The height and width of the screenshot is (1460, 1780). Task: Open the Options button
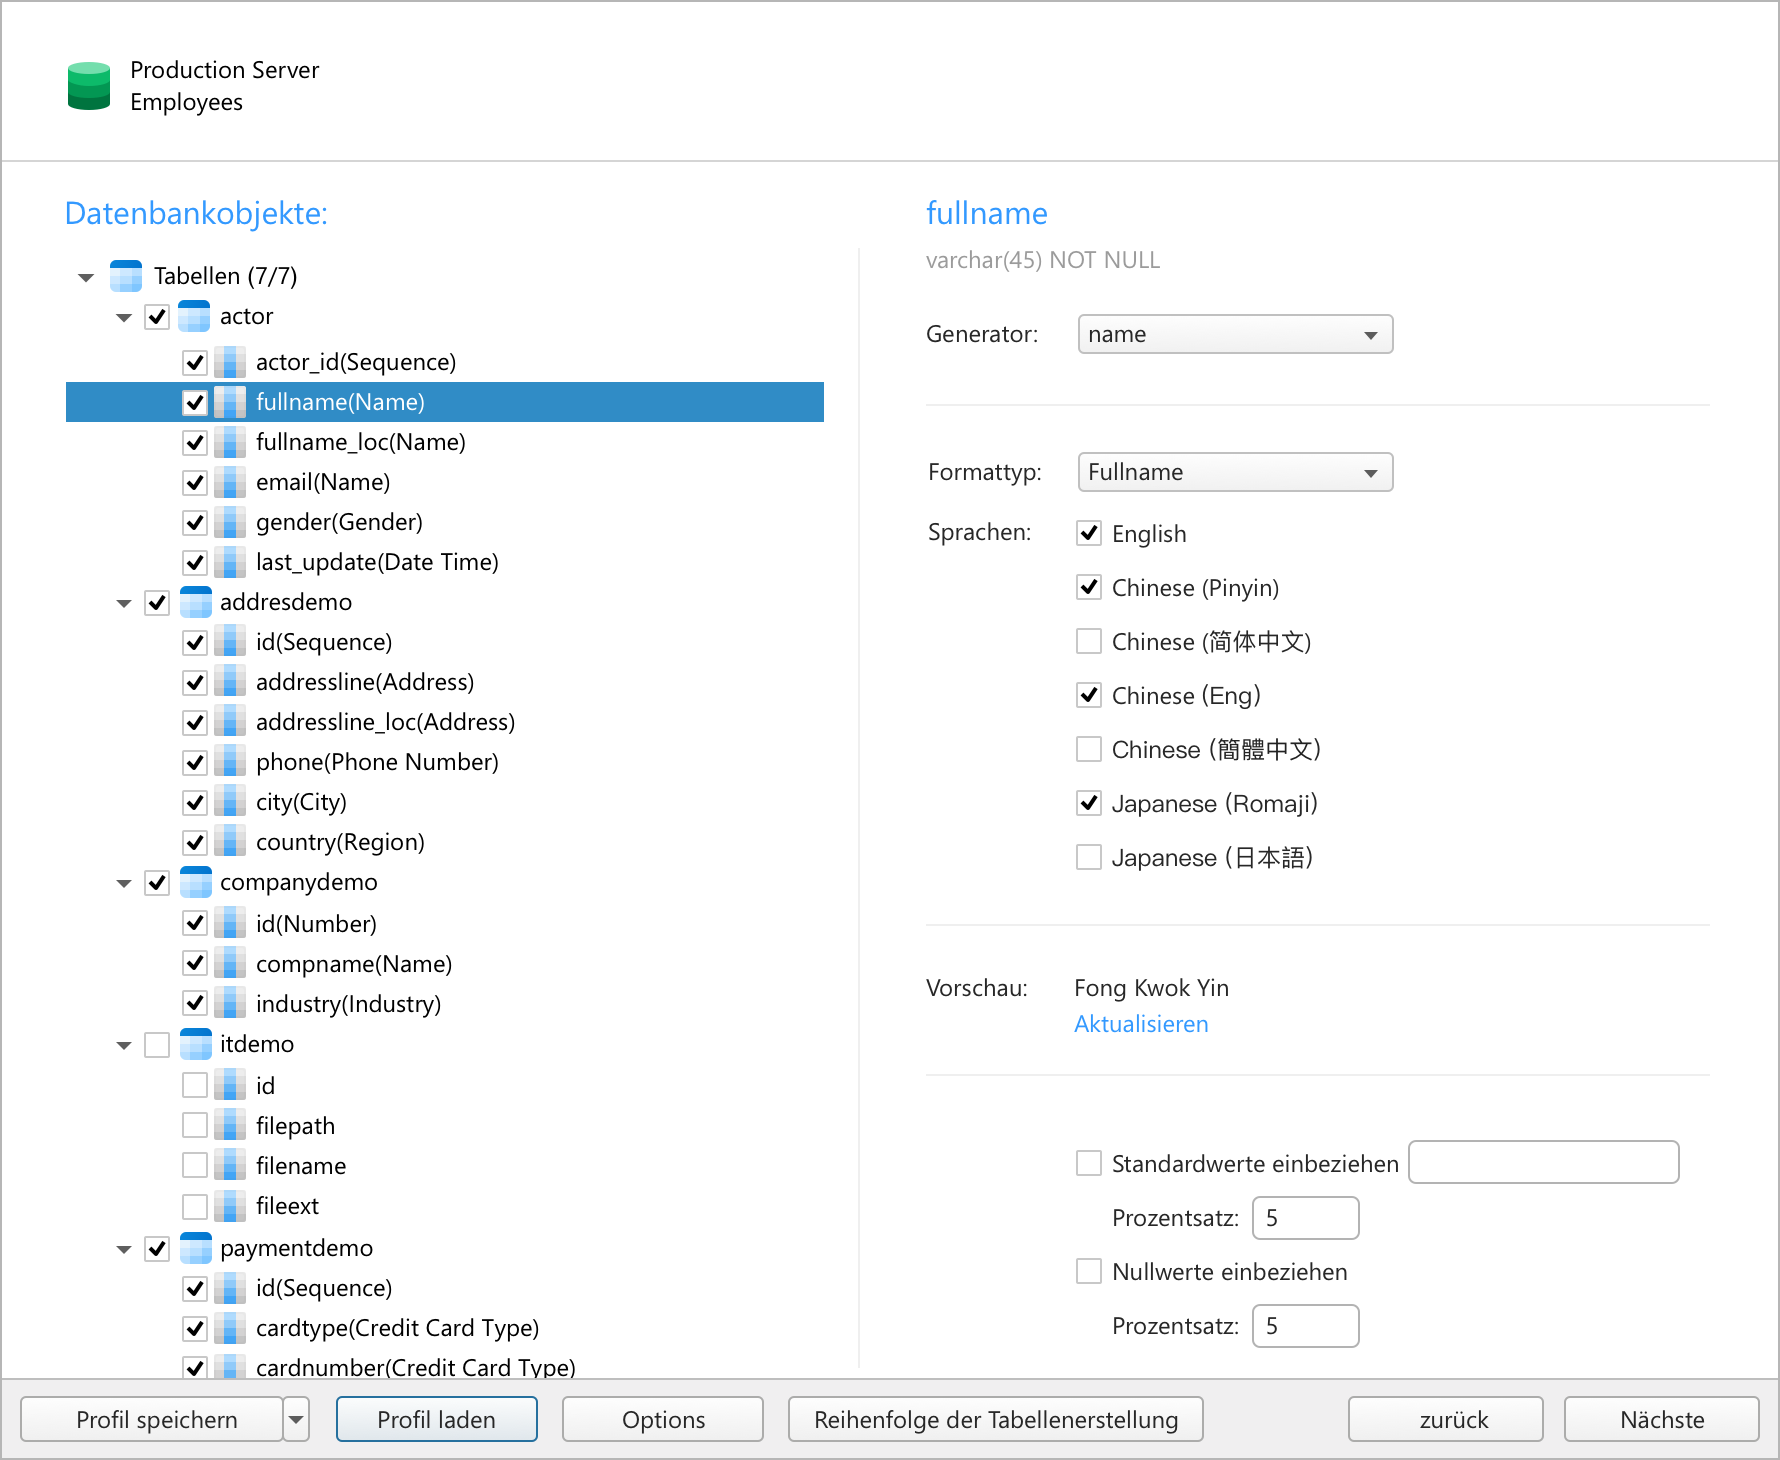(x=663, y=1419)
